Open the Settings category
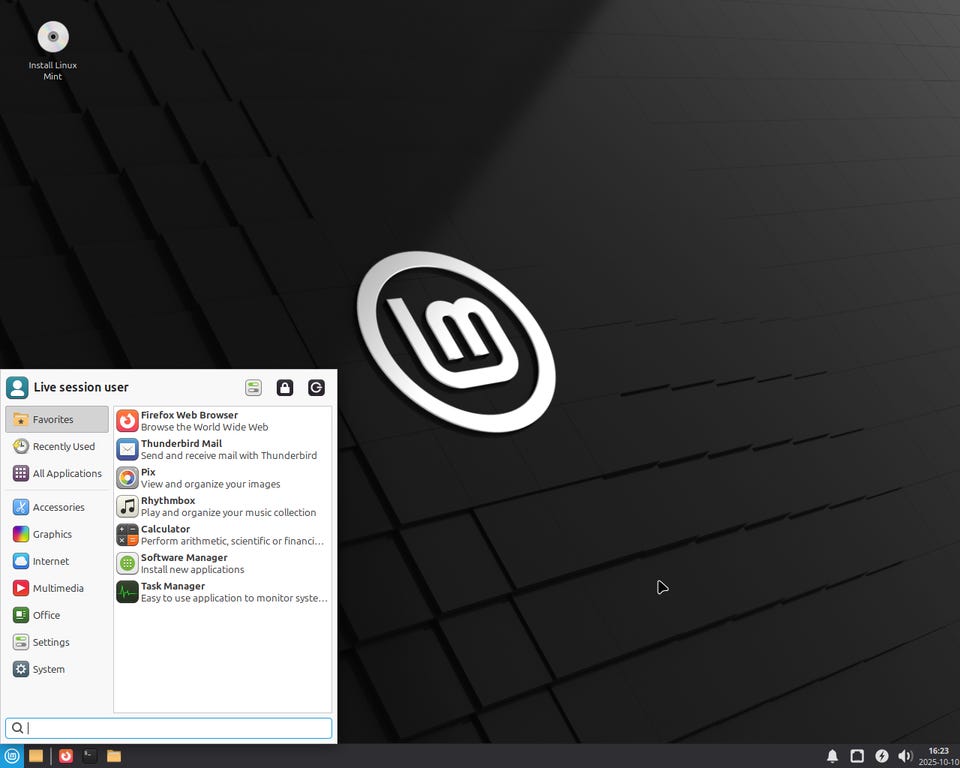The image size is (960, 768). click(x=57, y=642)
